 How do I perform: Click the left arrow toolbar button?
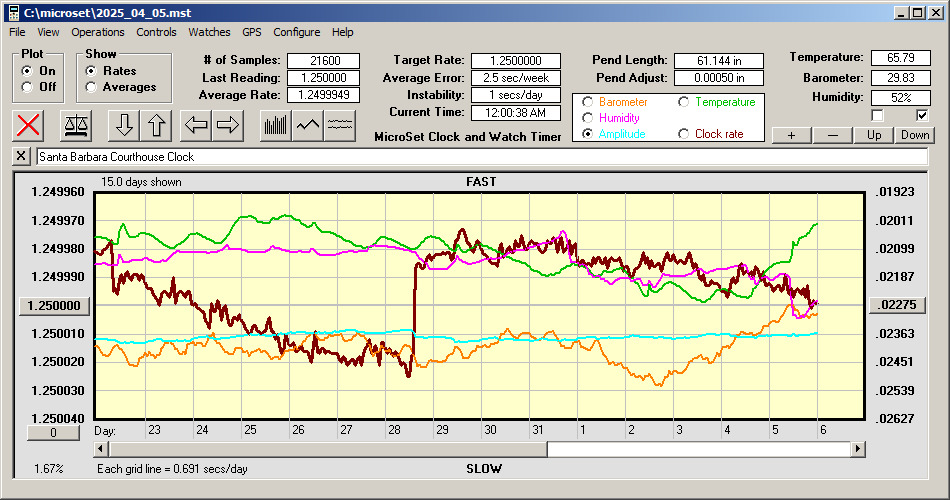(197, 125)
